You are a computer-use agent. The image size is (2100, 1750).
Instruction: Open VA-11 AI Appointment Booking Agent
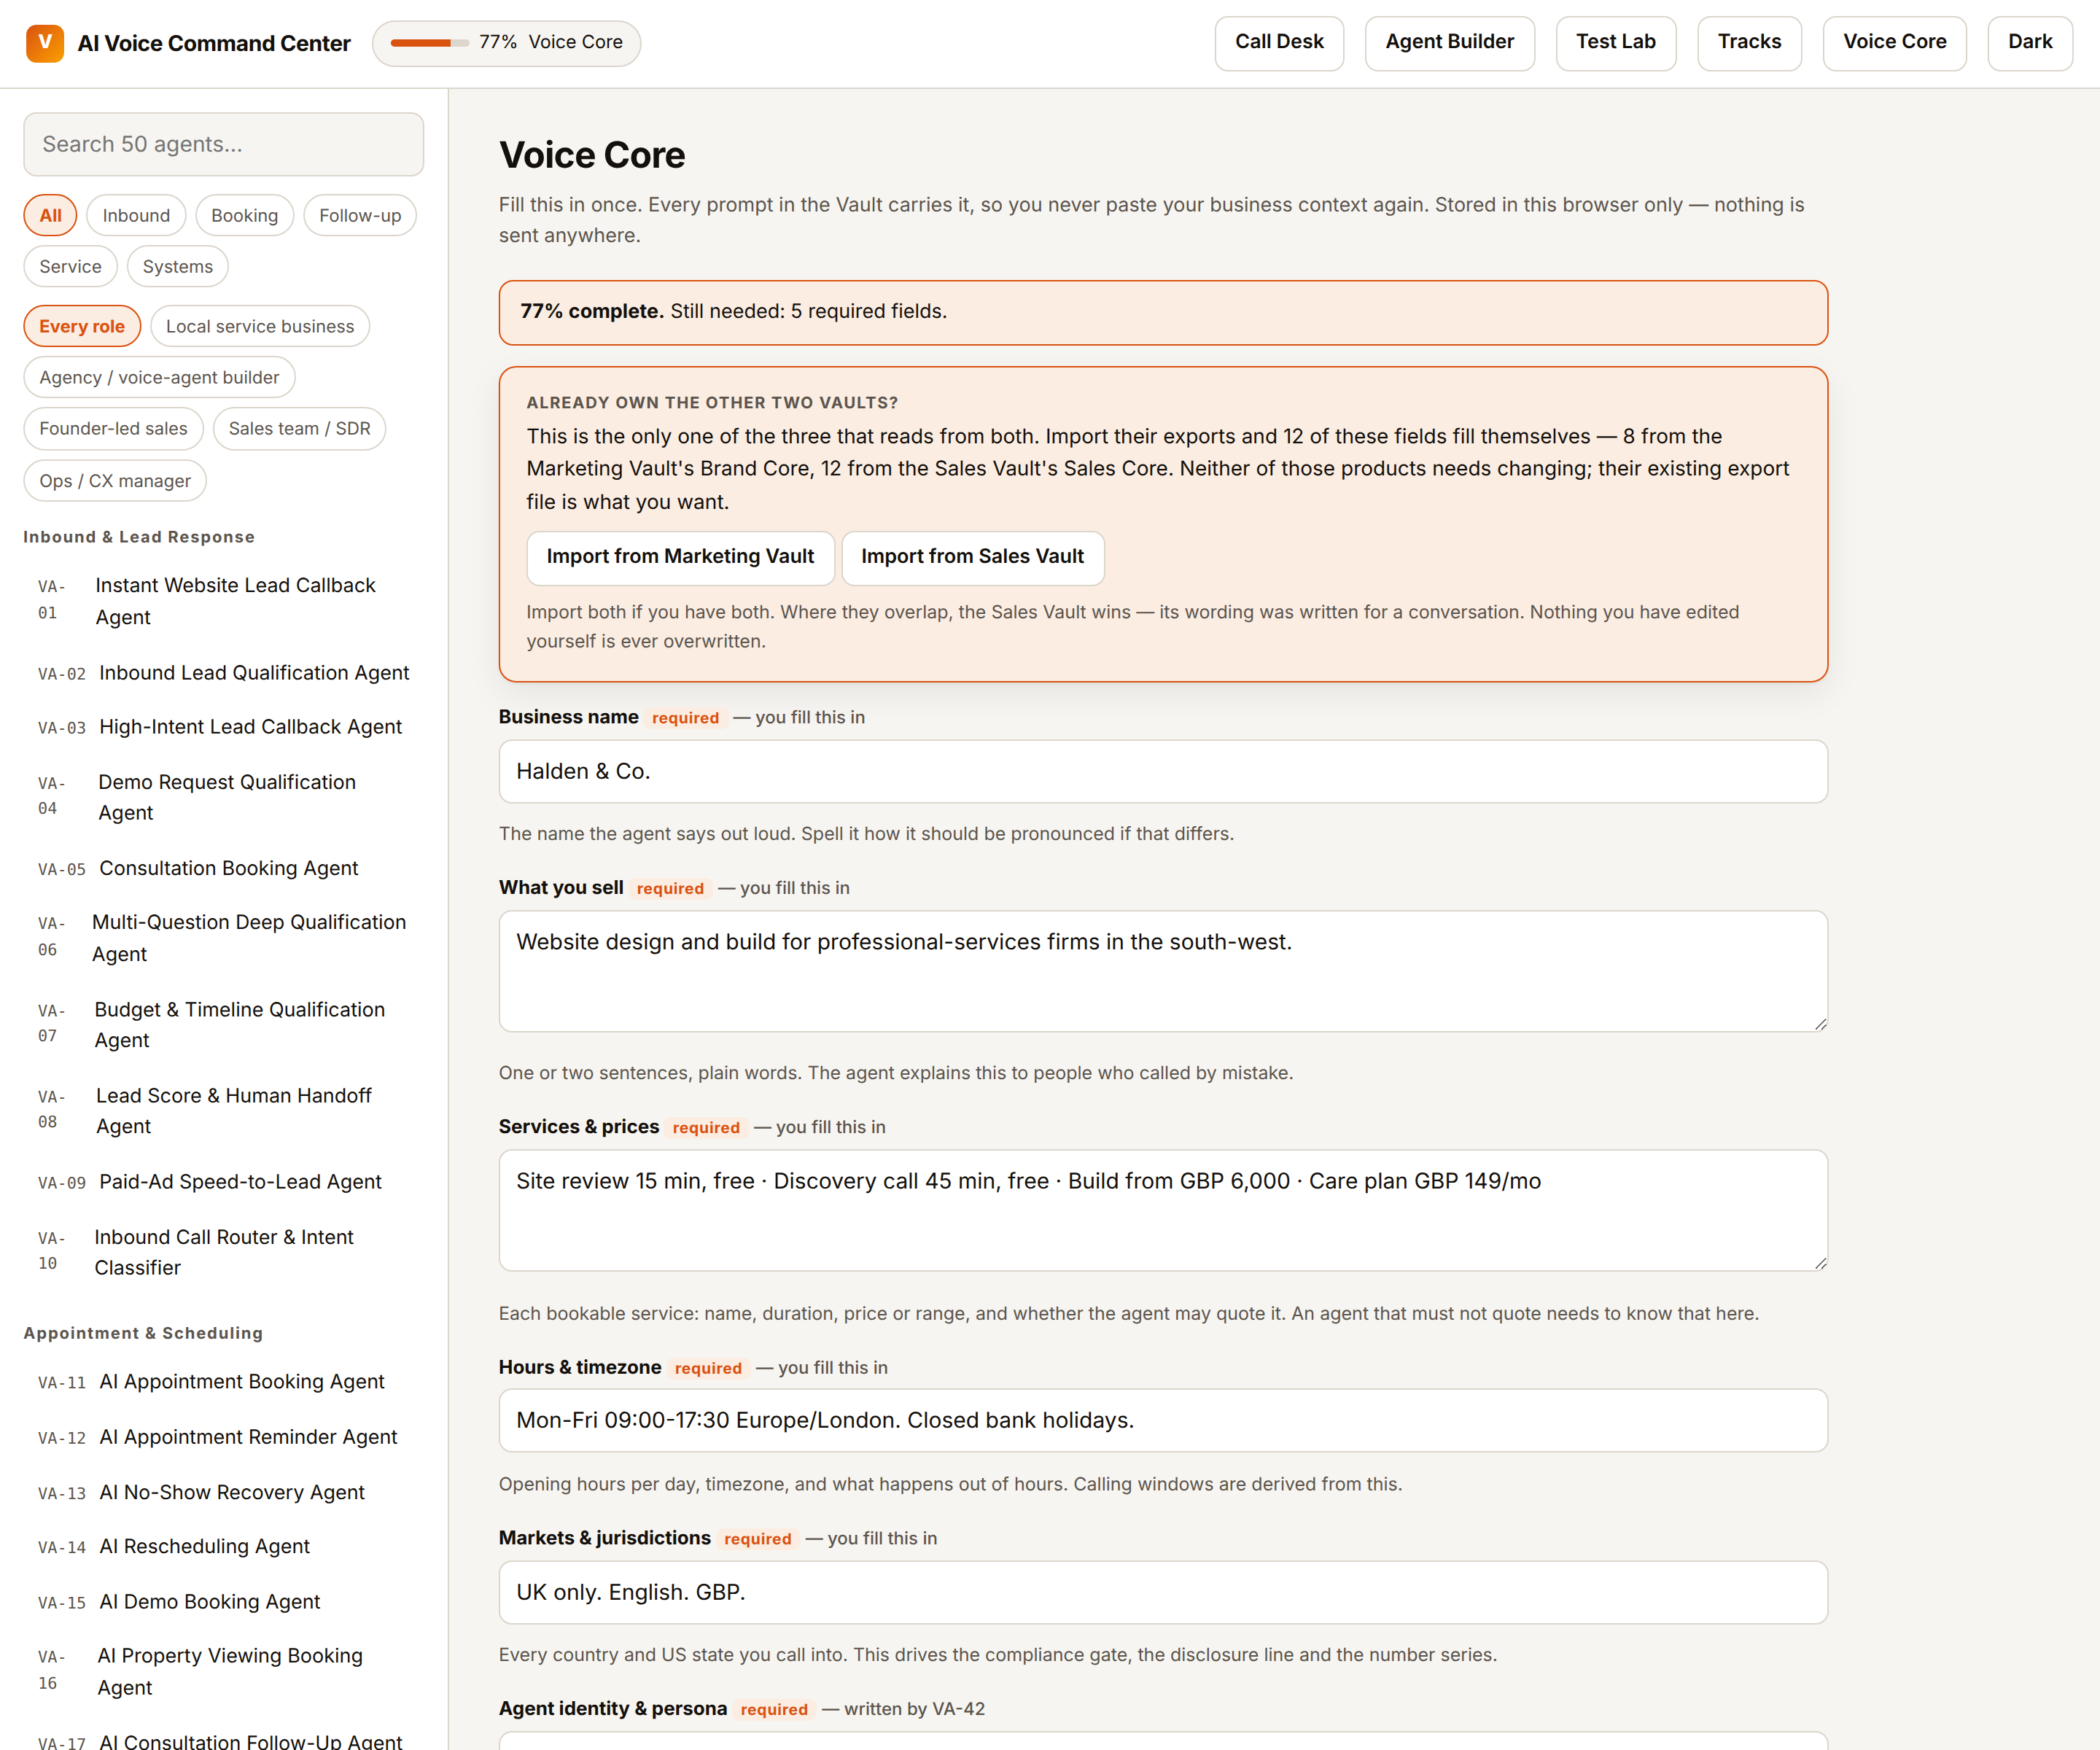pos(224,1382)
